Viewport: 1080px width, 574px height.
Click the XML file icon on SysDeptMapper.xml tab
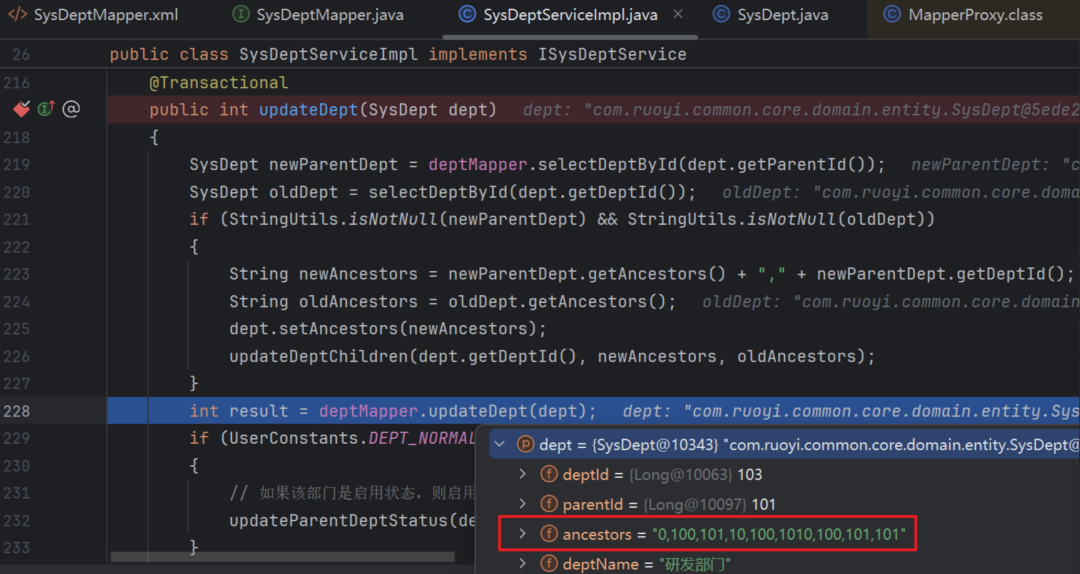17,14
